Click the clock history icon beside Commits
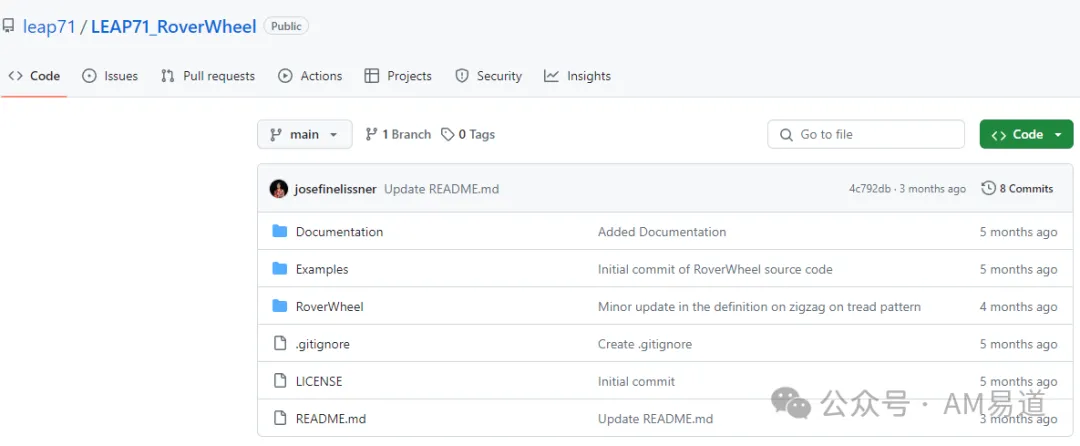The width and height of the screenshot is (1080, 446). point(988,188)
